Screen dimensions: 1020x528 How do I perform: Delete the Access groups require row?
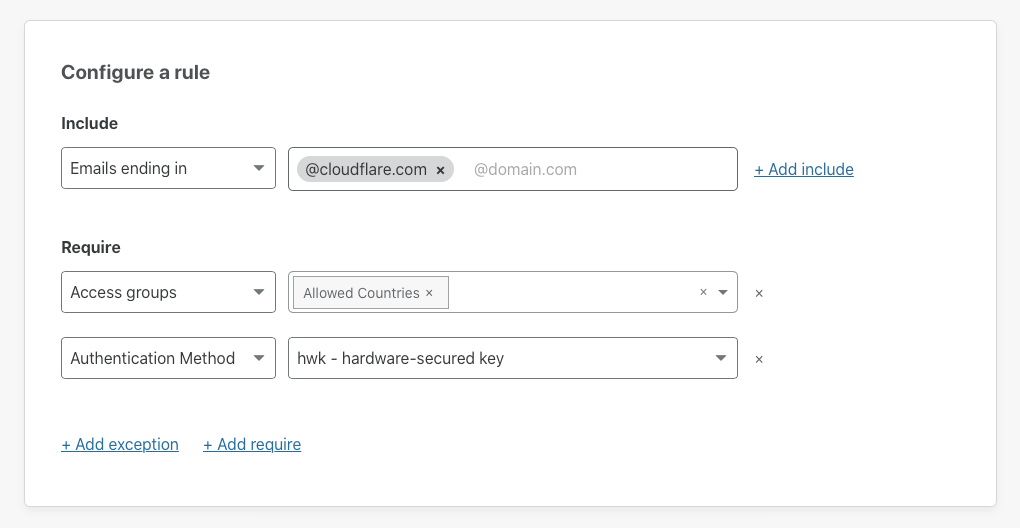pyautogui.click(x=758, y=294)
